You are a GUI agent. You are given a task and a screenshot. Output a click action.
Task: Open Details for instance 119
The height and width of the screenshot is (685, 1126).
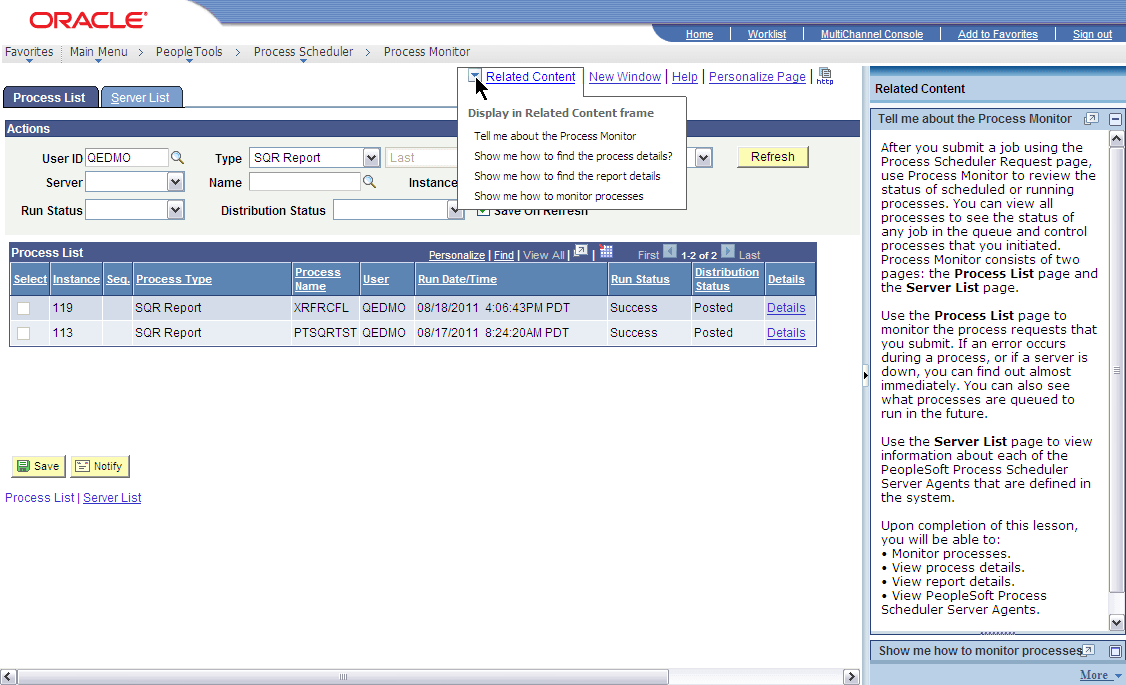(786, 308)
